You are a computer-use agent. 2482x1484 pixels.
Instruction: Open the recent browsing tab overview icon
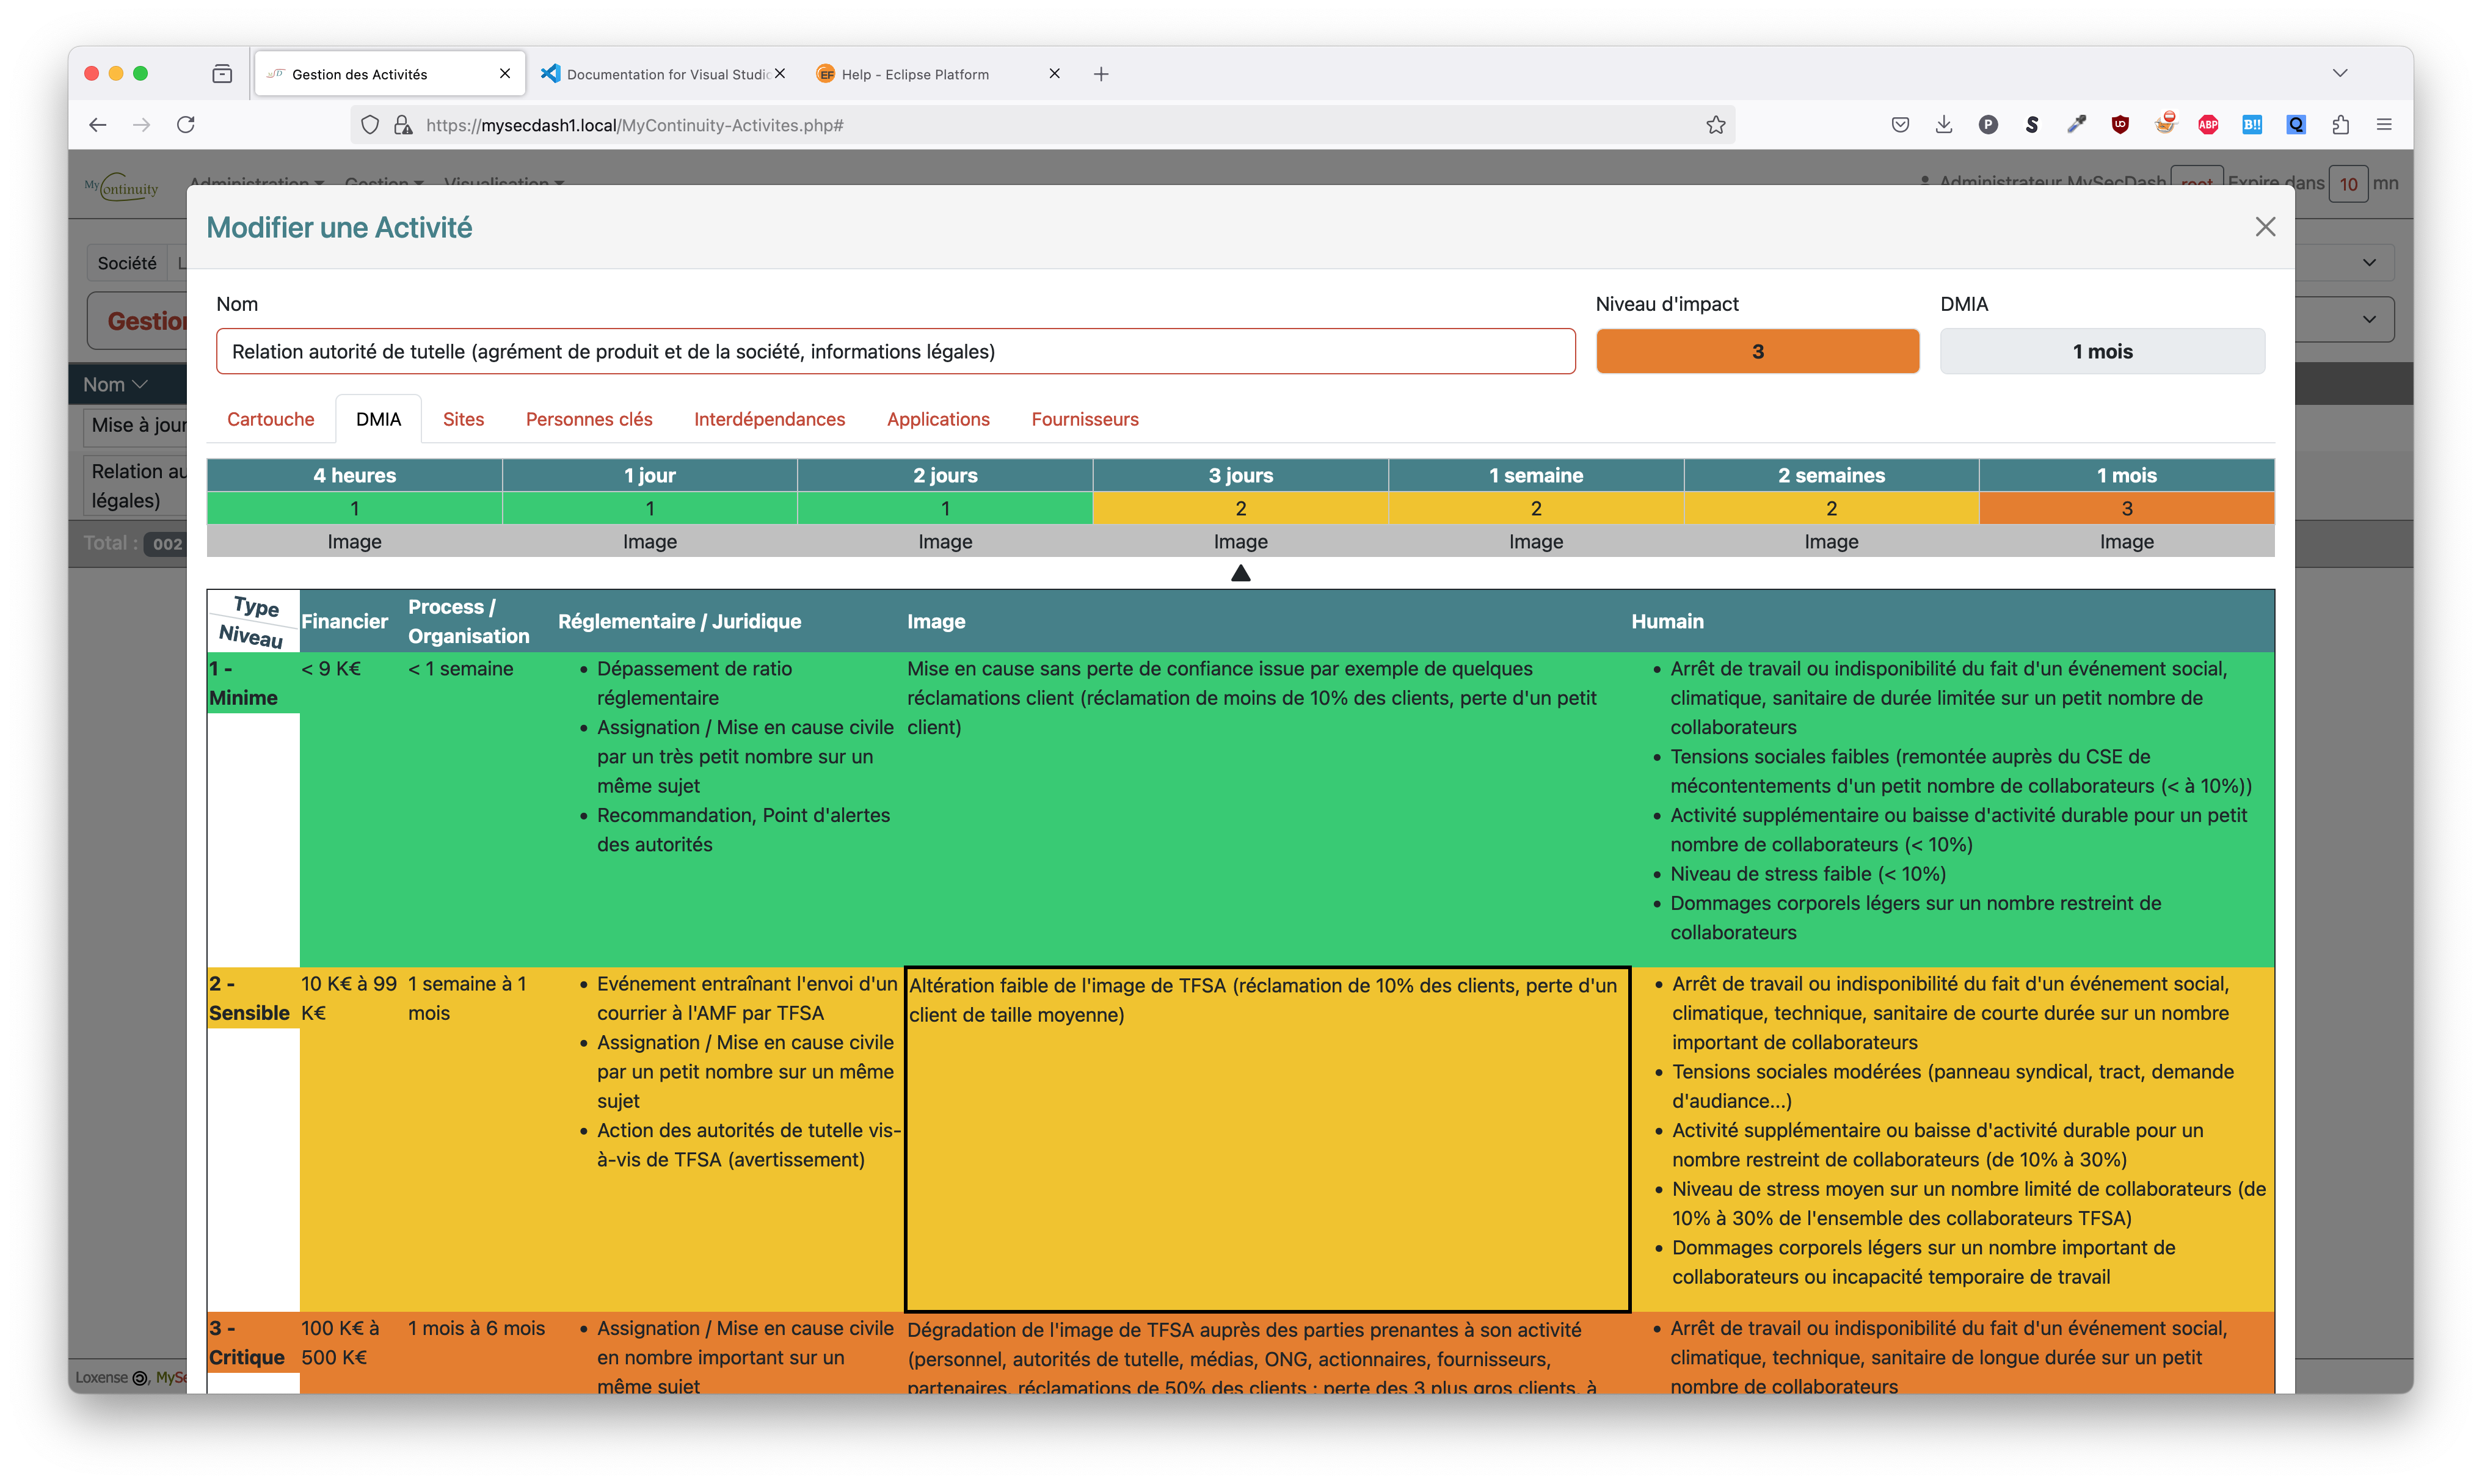point(222,74)
